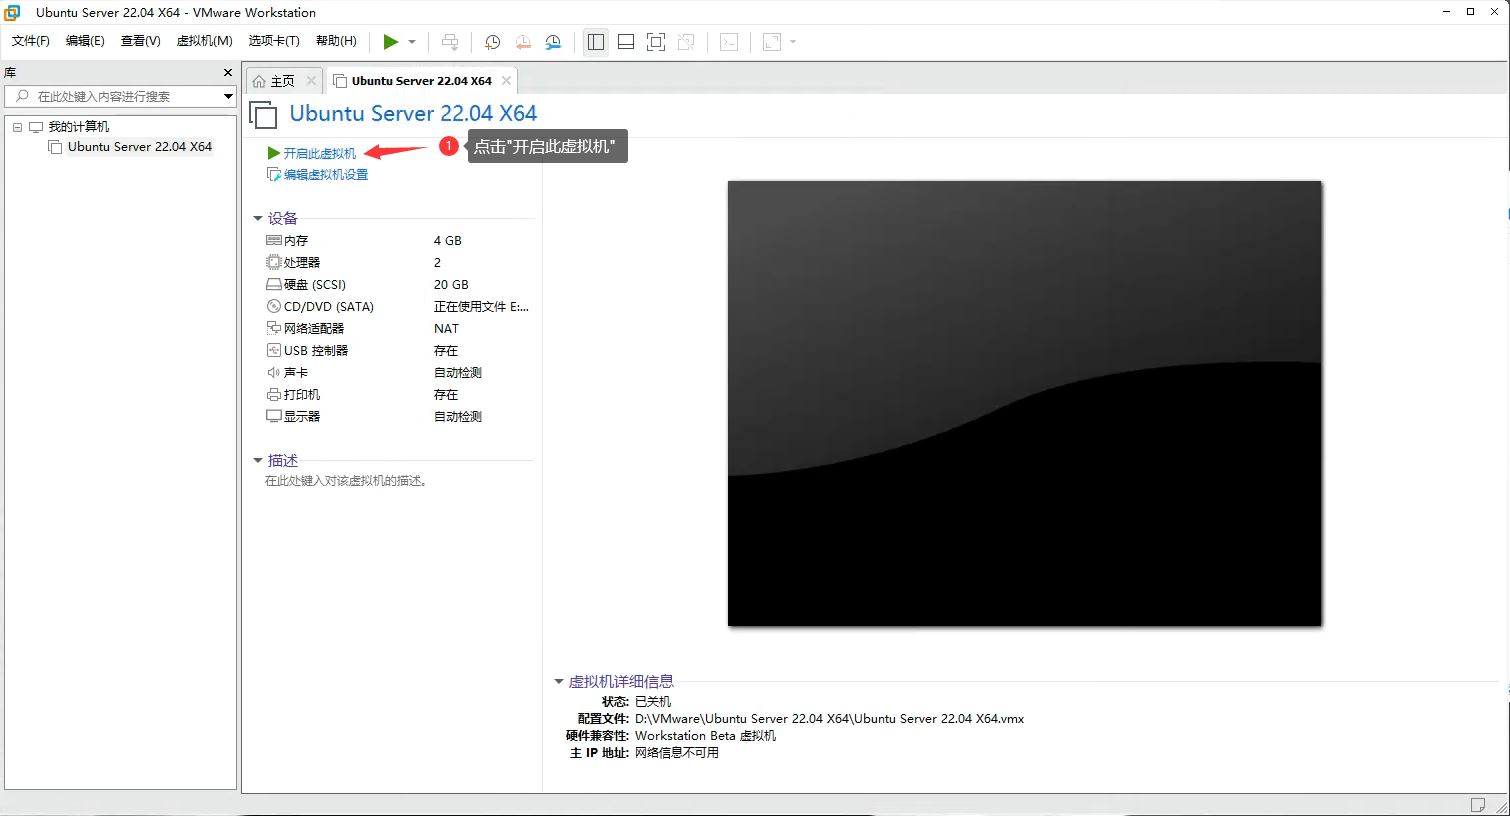Close the 库 library panel
Viewport: 1510px width, 816px height.
[228, 73]
